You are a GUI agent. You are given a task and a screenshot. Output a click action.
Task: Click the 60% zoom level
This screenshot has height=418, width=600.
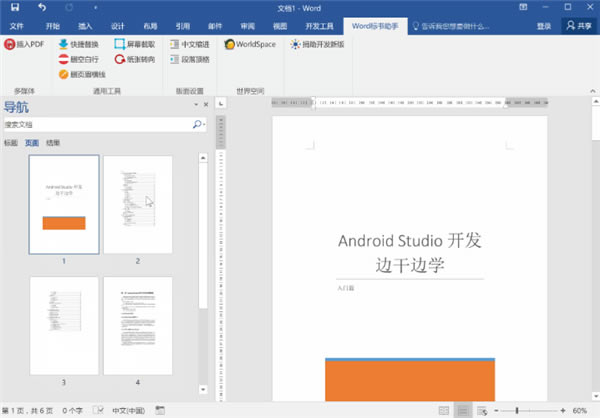coord(580,411)
